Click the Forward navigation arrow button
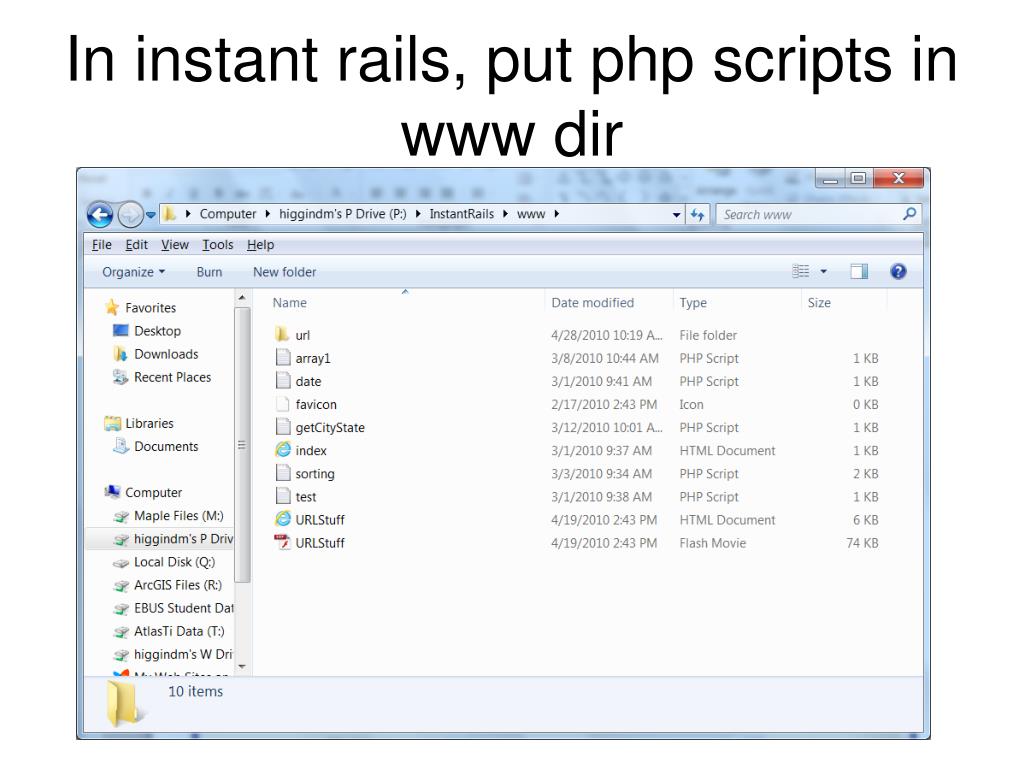Screen dimensions: 1024x768 [131, 214]
